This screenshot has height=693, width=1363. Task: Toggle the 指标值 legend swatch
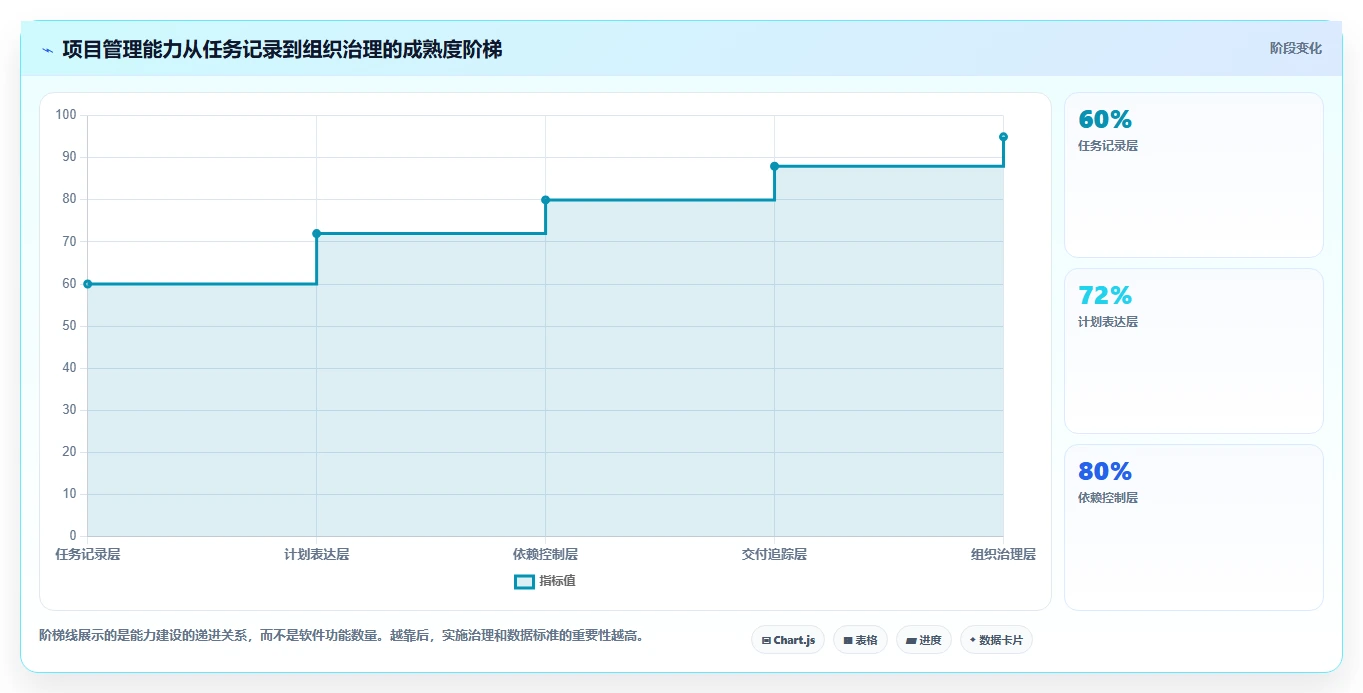pos(524,582)
